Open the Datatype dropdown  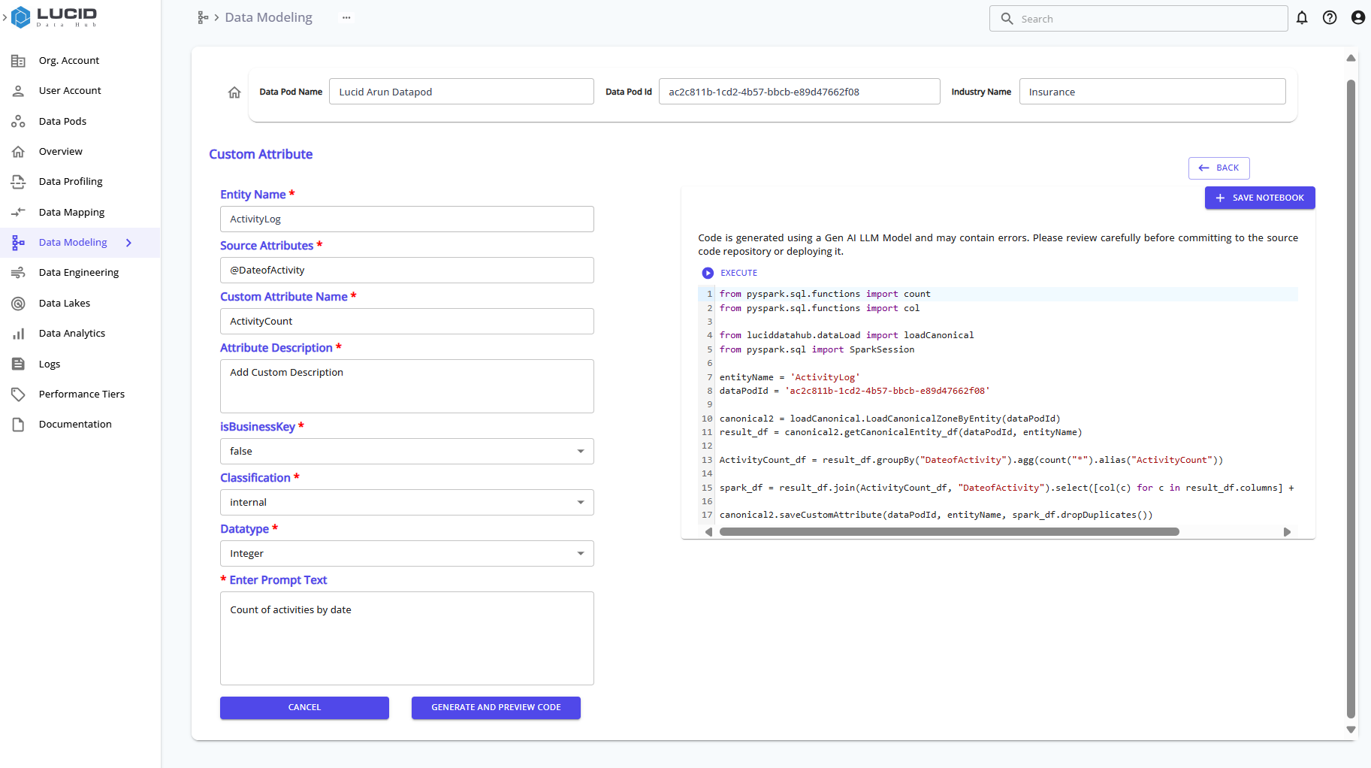407,553
